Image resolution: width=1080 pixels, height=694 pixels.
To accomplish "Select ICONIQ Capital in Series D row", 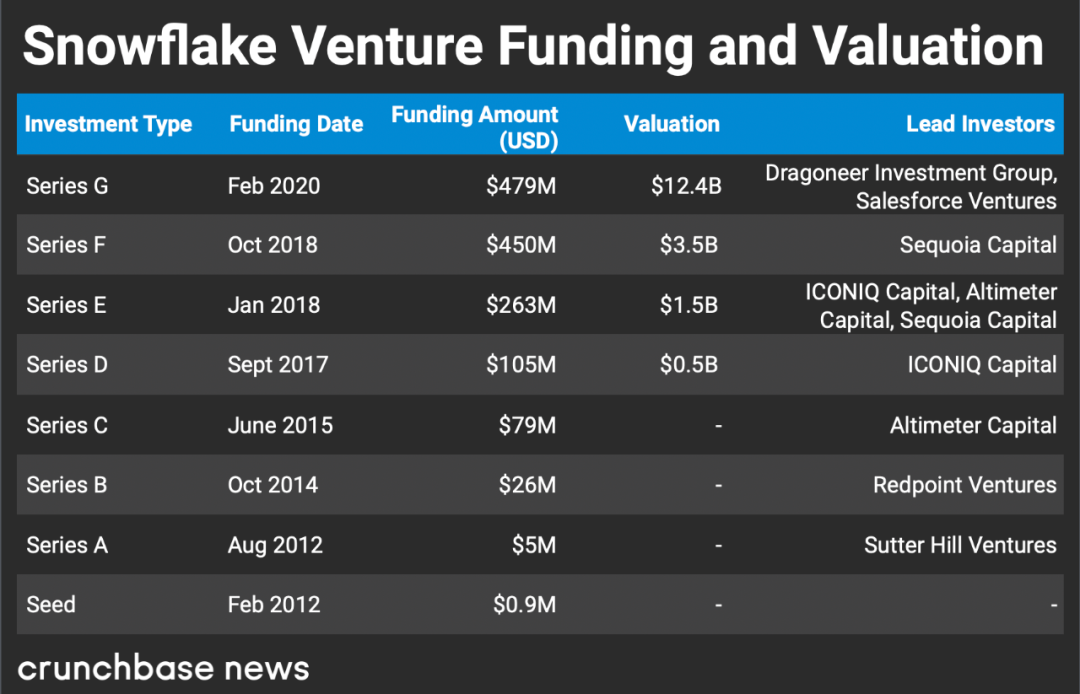I will pos(982,364).
